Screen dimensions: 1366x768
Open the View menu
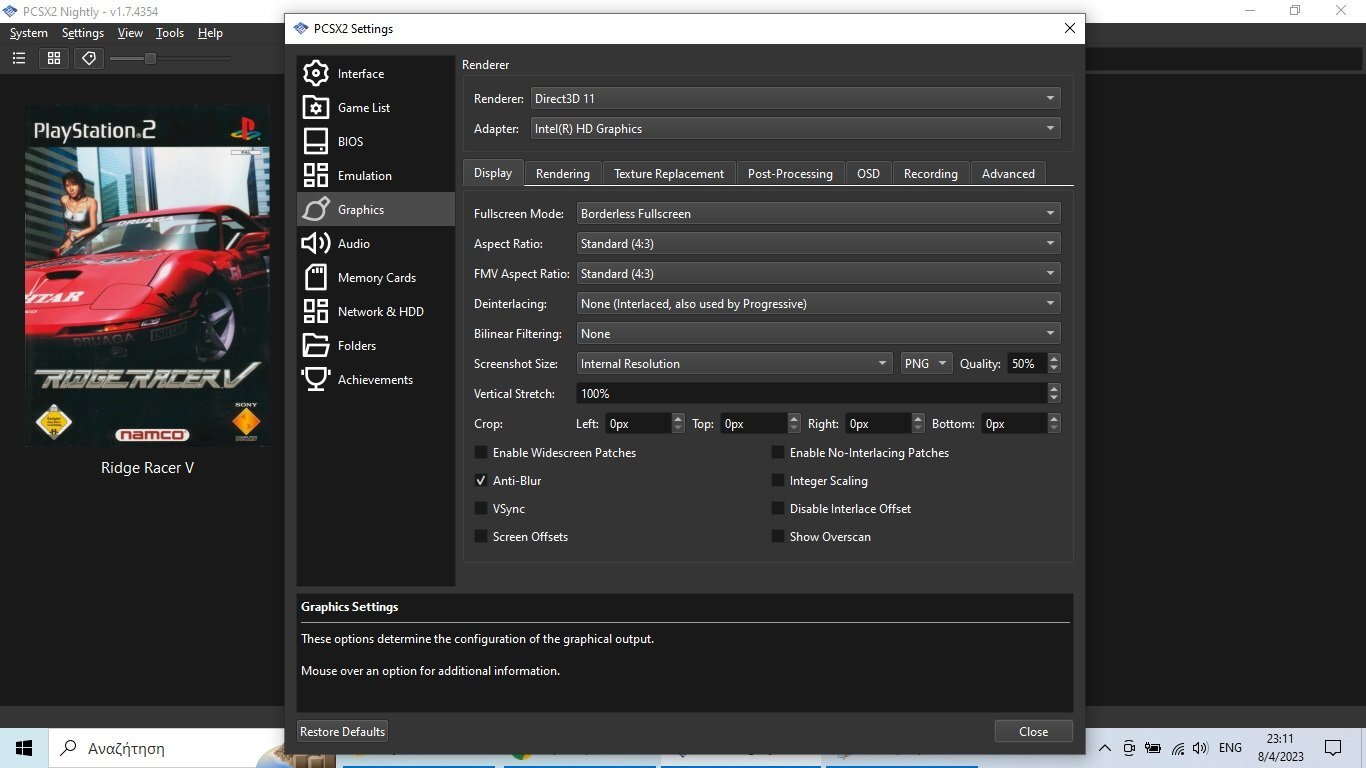point(130,33)
